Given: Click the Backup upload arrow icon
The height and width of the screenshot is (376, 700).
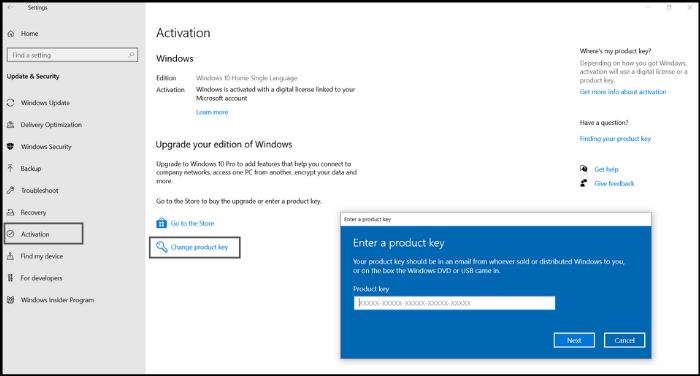Looking at the screenshot, I should 11,168.
